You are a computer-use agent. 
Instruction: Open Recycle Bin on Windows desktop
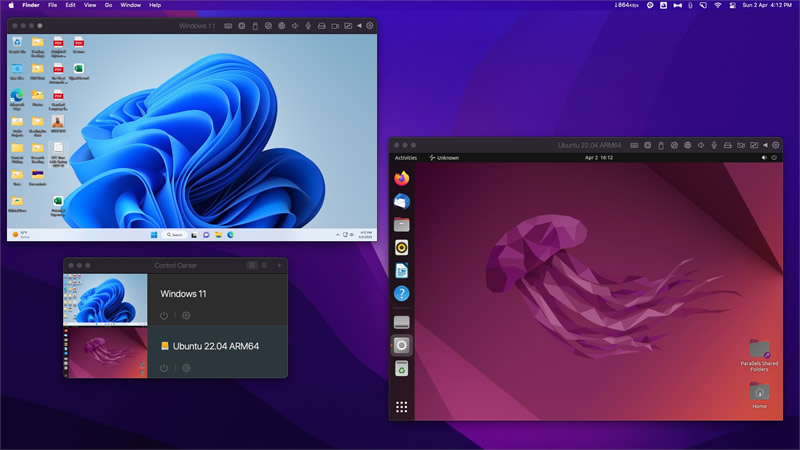click(17, 45)
